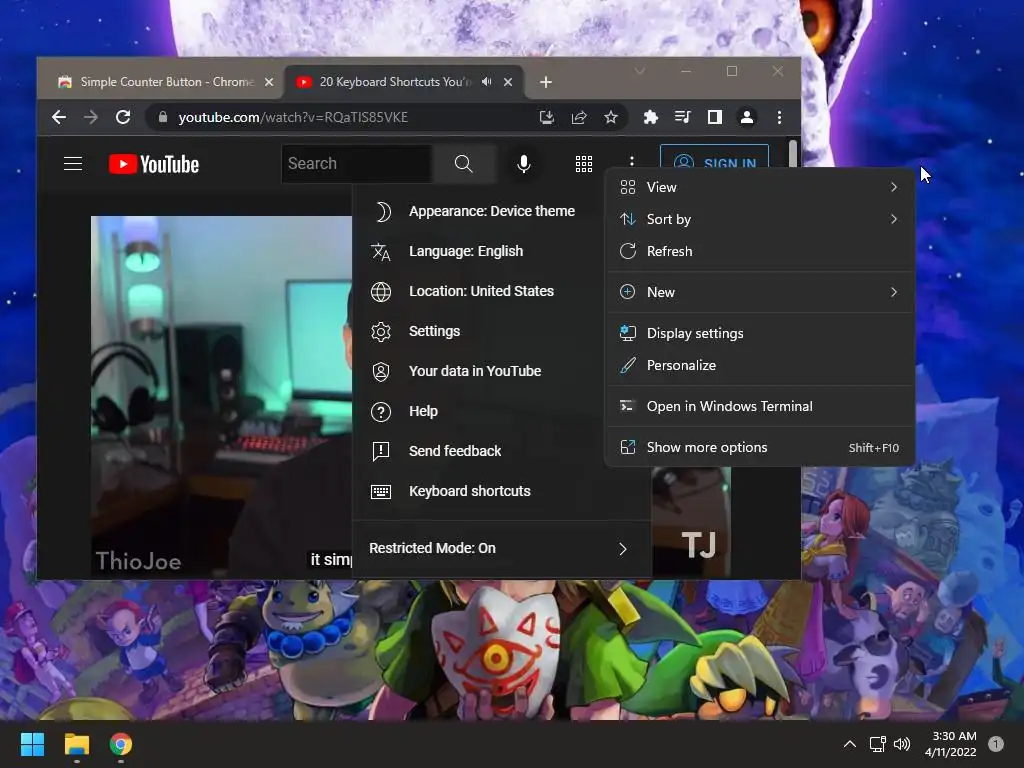Image resolution: width=1024 pixels, height=768 pixels.
Task: Click the share page icon in address bar
Action: (x=579, y=118)
